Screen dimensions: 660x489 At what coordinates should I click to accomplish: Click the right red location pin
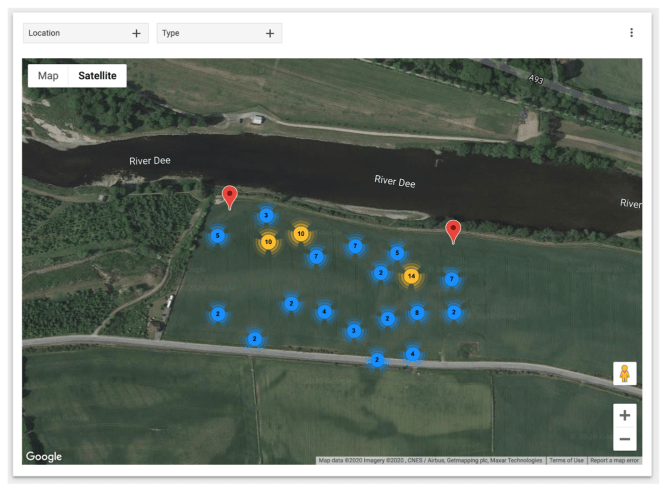click(x=453, y=232)
